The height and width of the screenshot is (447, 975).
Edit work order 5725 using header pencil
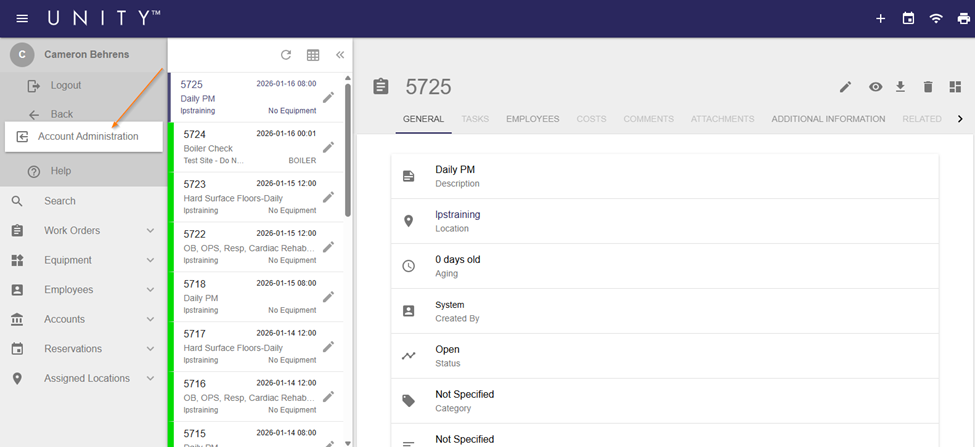click(x=845, y=88)
